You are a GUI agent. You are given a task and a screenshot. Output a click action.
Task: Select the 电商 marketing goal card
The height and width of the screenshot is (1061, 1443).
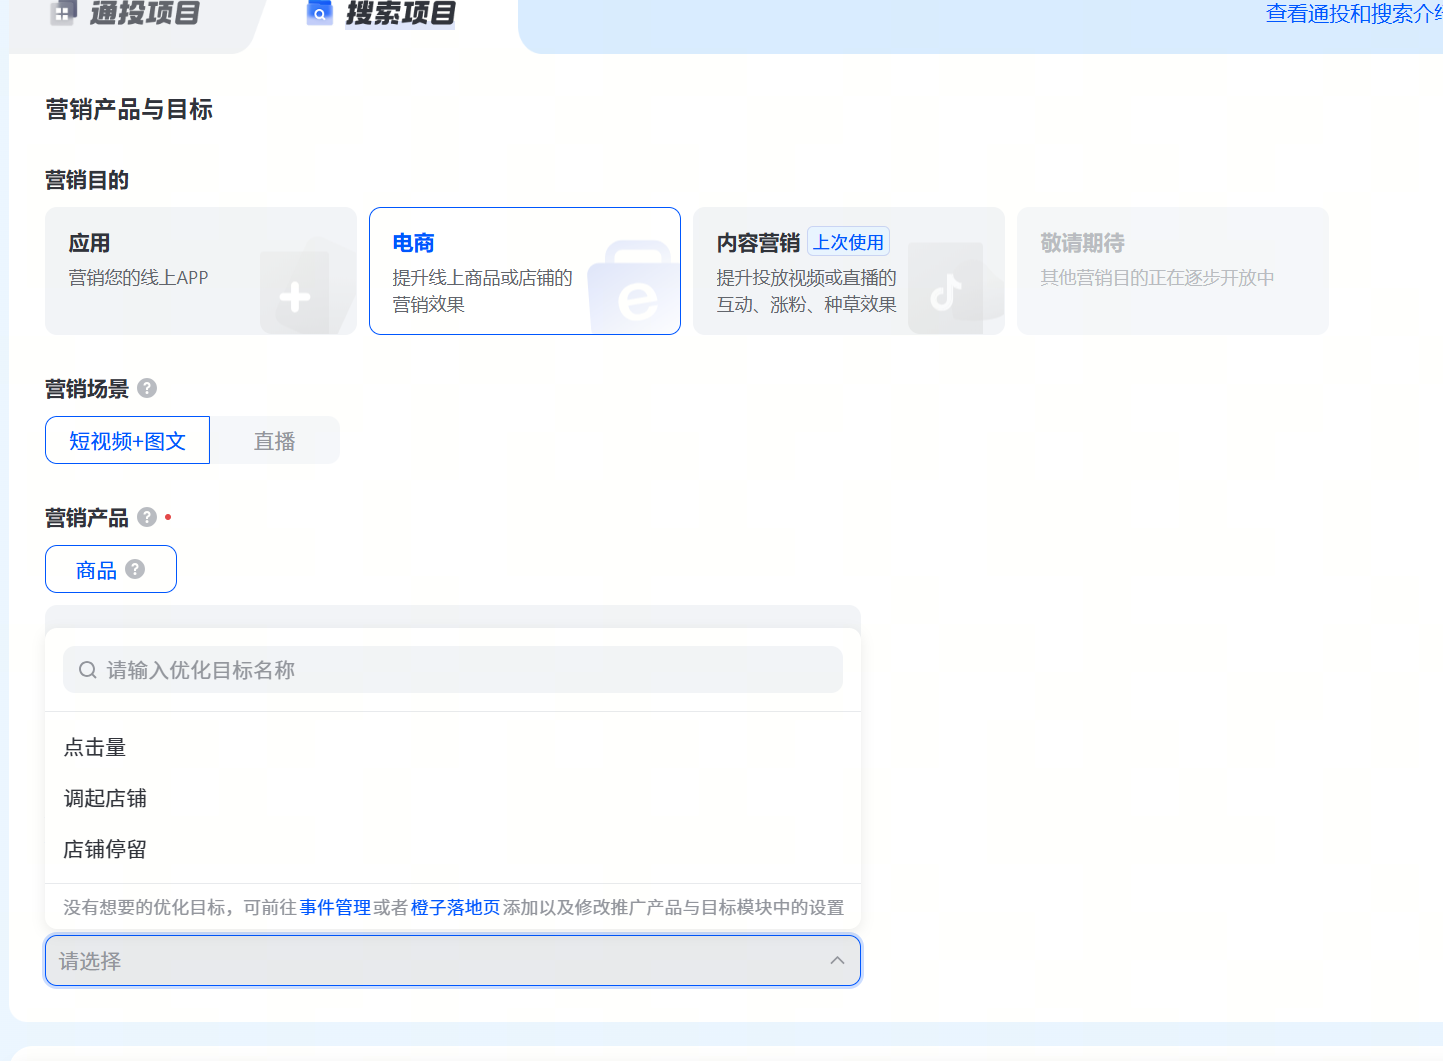point(525,271)
